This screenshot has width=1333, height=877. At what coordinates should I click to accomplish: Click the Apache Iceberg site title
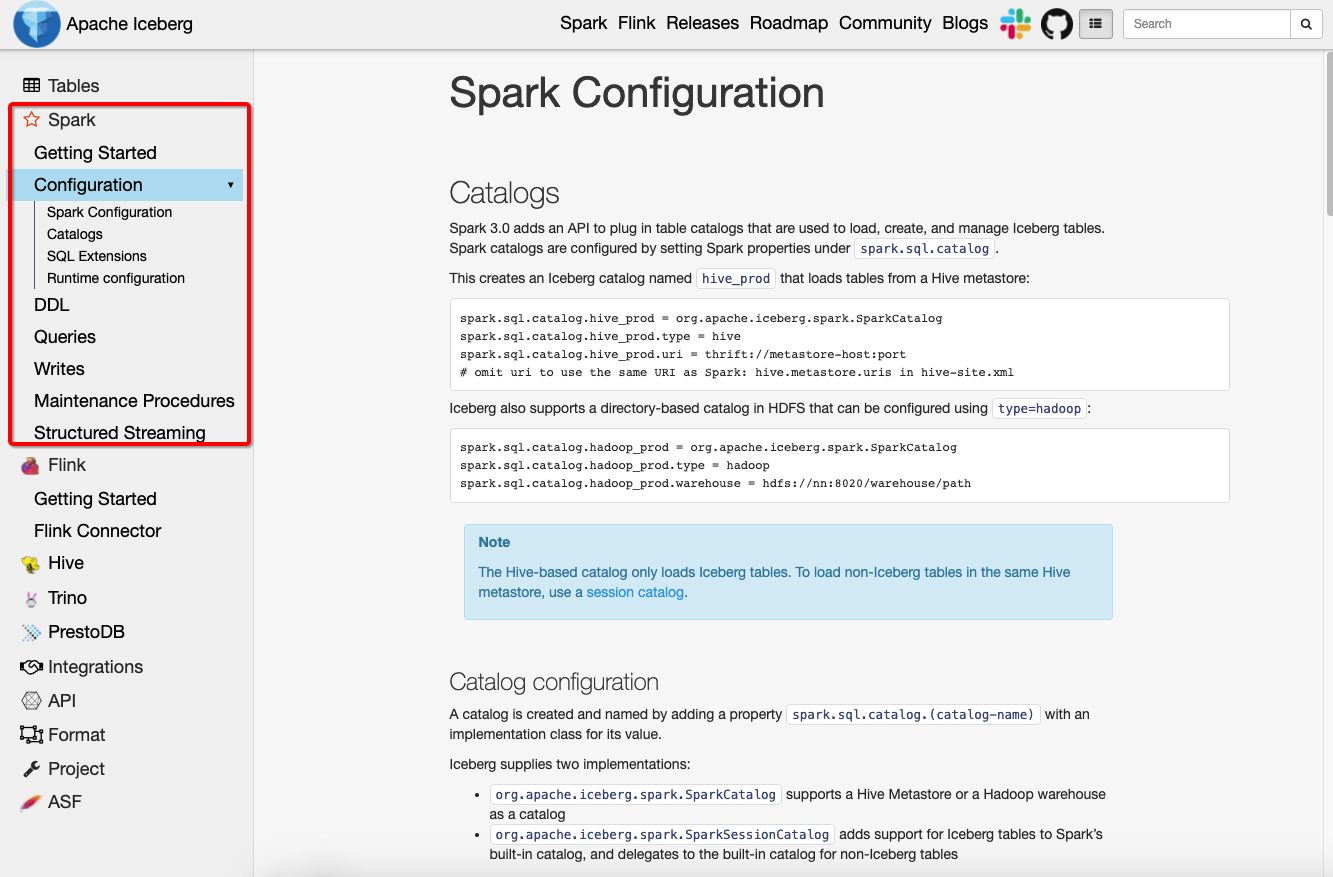130,24
